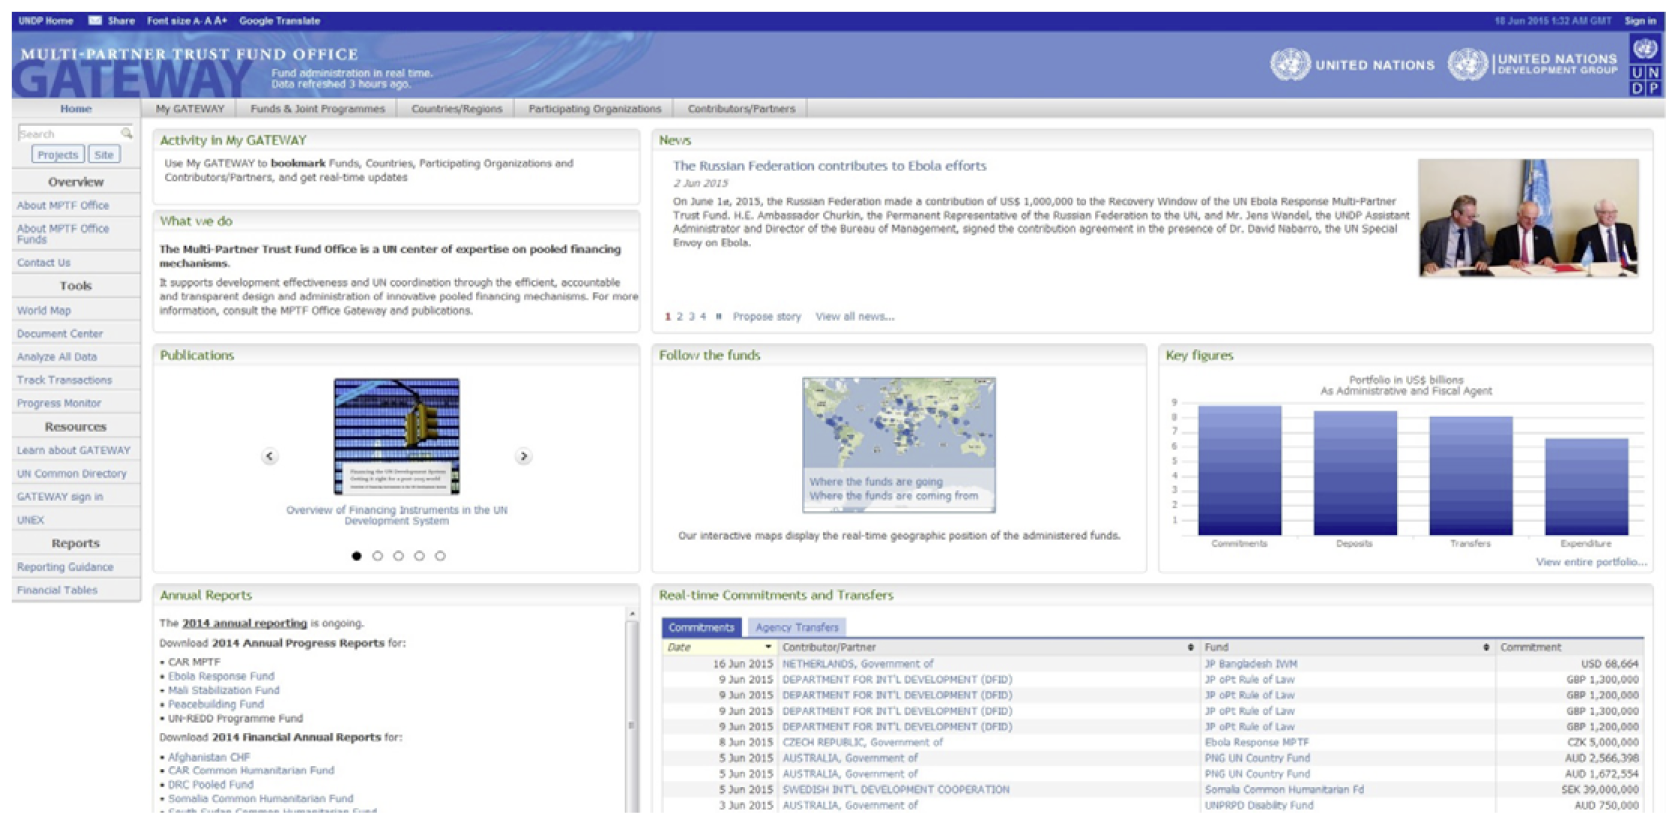Click Sign in link
The height and width of the screenshot is (840, 1677).
[x=1640, y=20]
